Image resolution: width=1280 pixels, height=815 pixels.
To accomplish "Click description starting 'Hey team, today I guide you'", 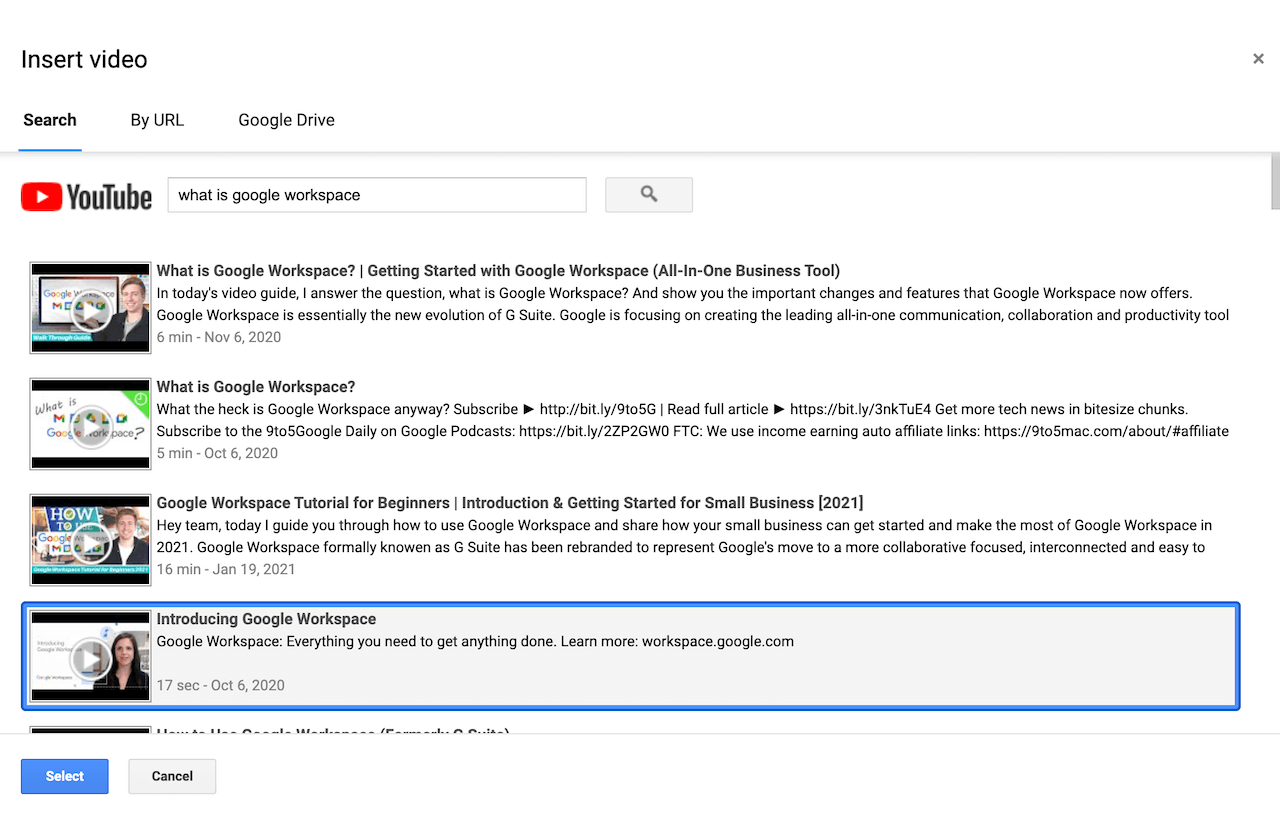I will point(685,536).
